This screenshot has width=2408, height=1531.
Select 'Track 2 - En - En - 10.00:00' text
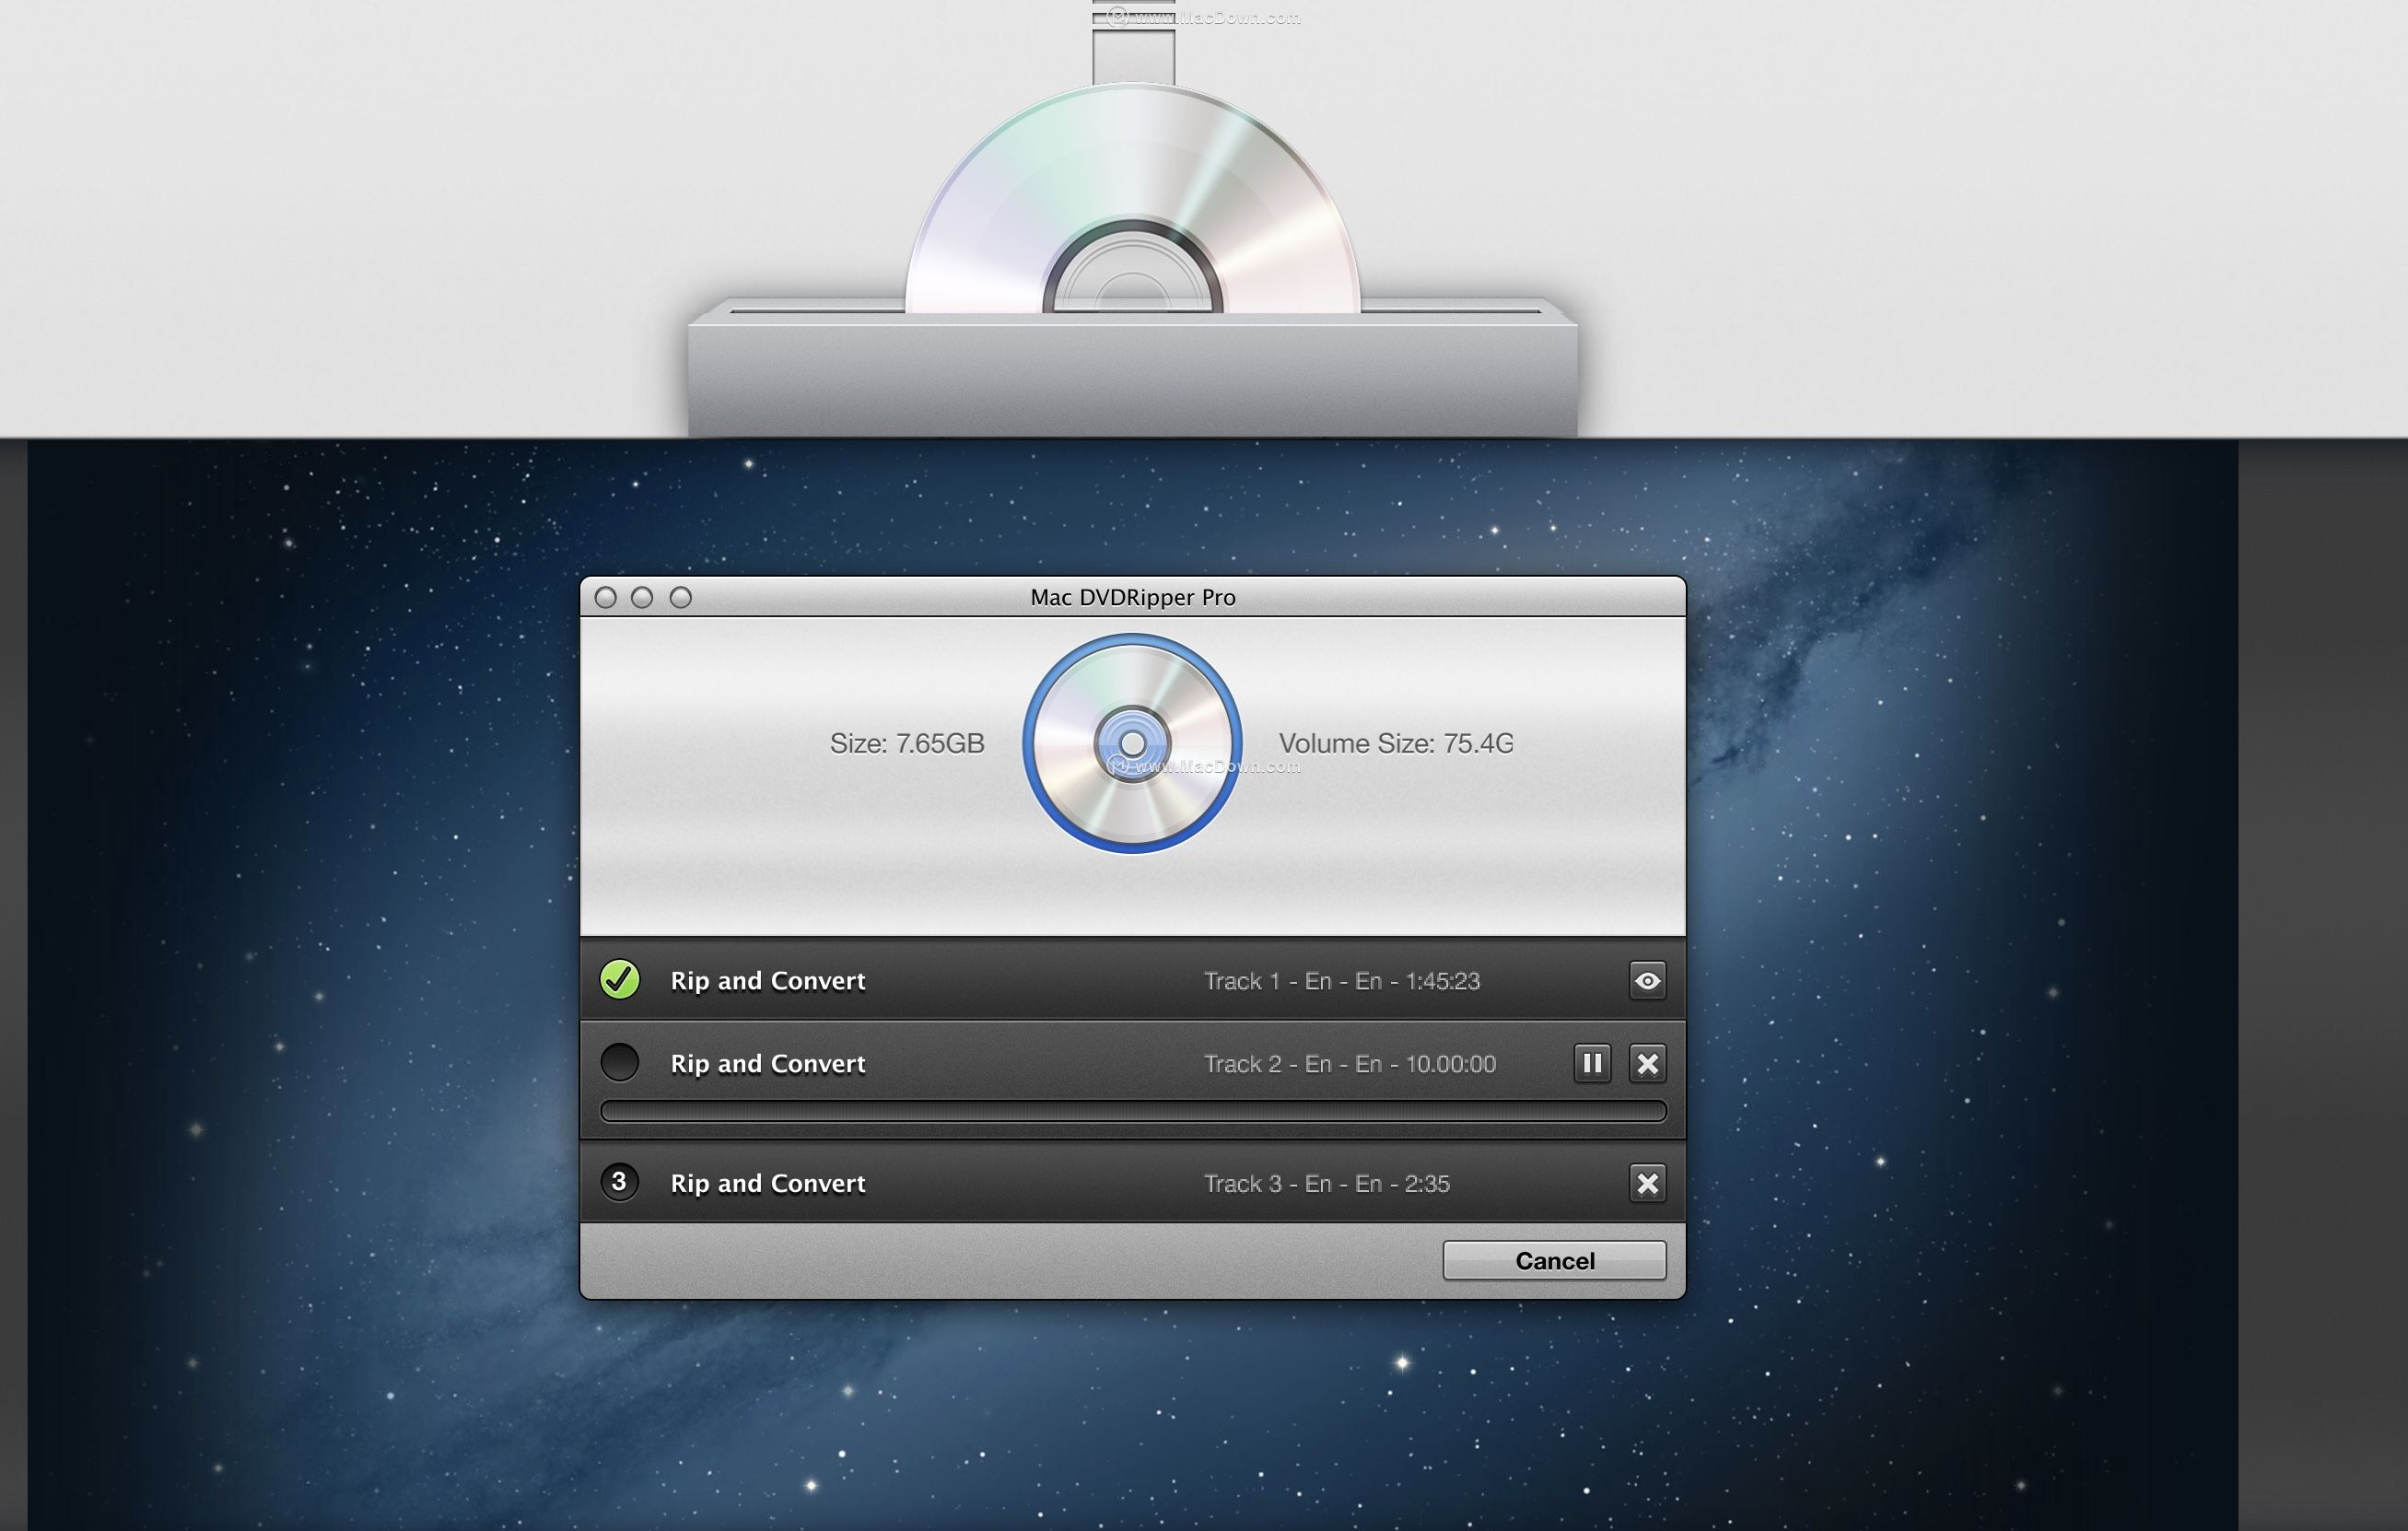coord(1349,1063)
